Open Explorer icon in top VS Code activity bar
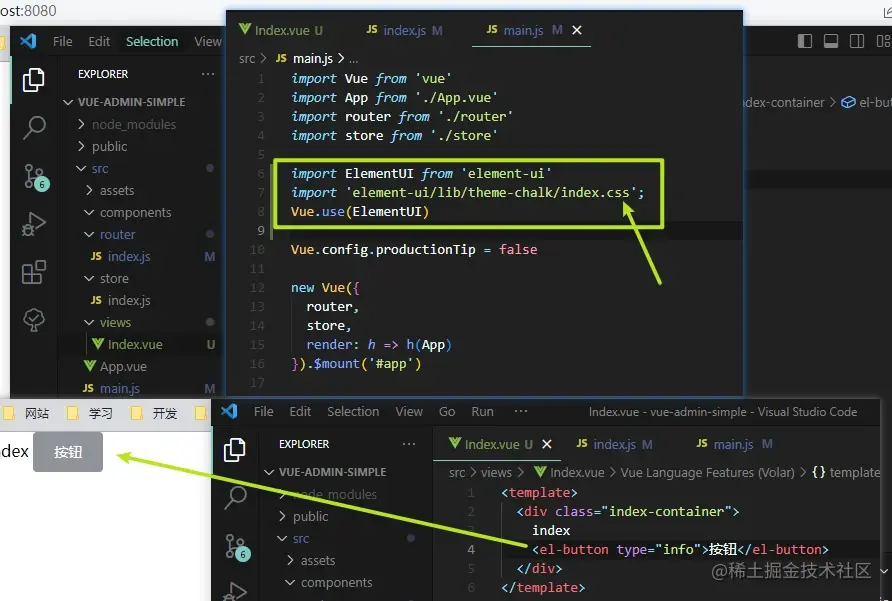The width and height of the screenshot is (892, 601). 34,80
